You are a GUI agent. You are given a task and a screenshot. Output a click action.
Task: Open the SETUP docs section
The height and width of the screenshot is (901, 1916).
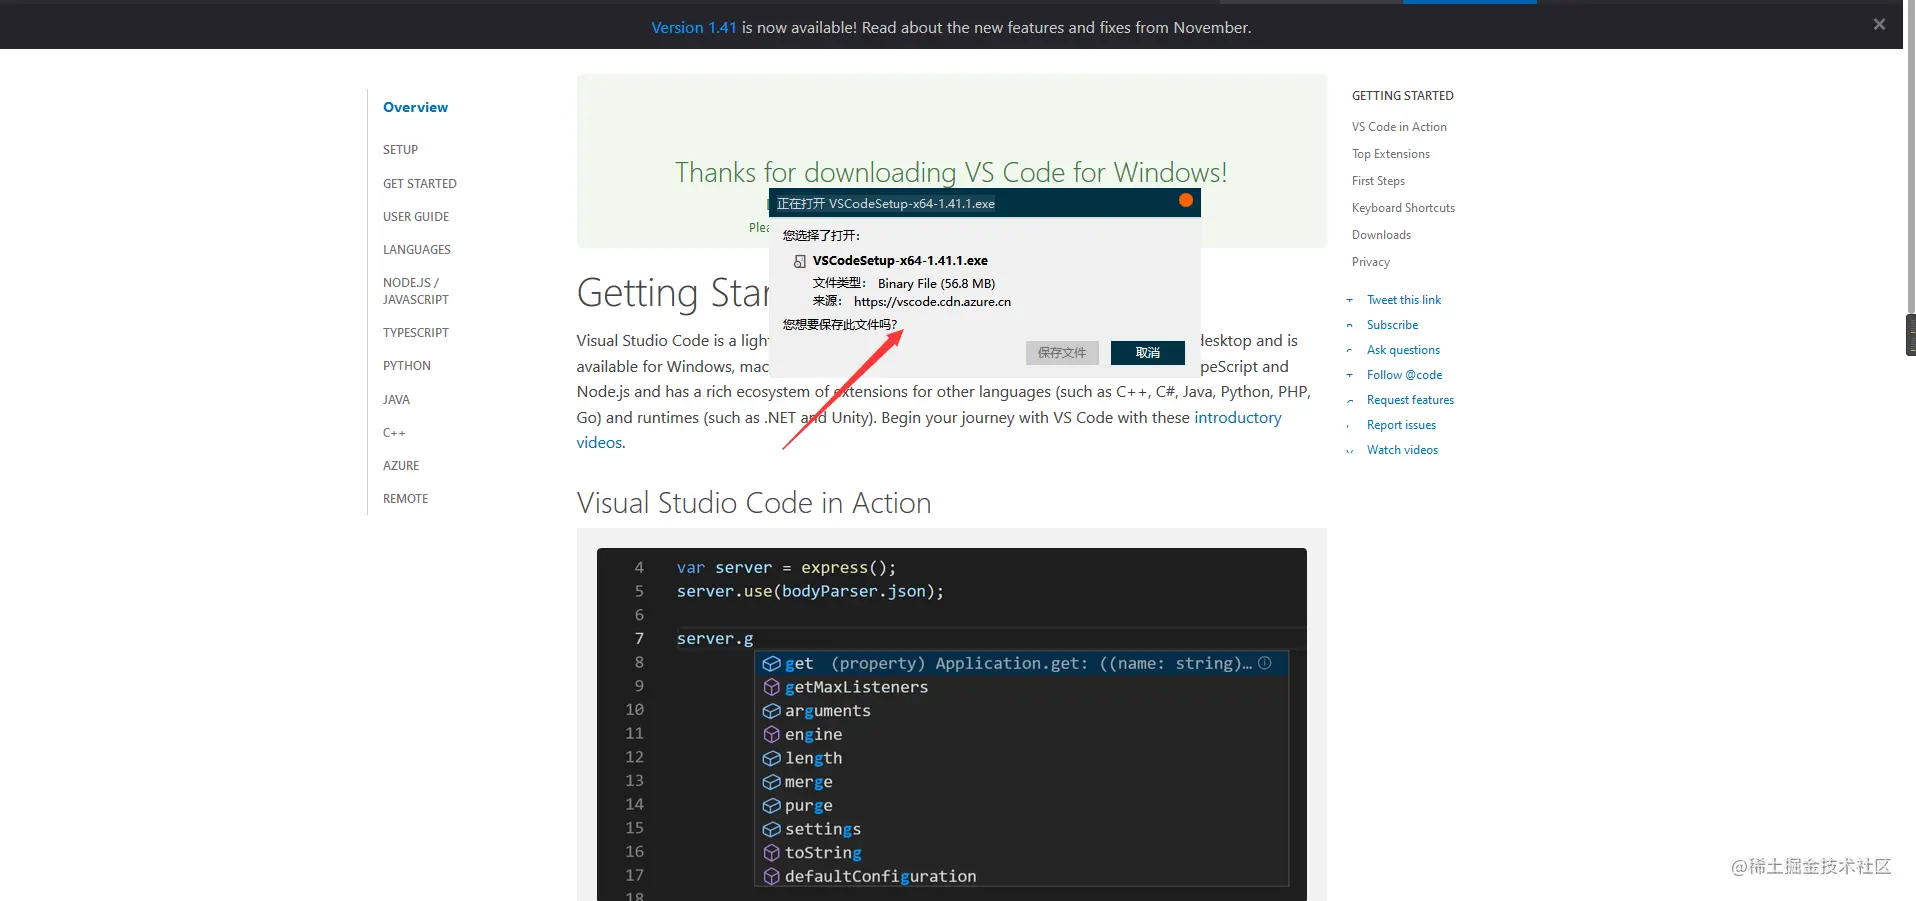tap(400, 150)
